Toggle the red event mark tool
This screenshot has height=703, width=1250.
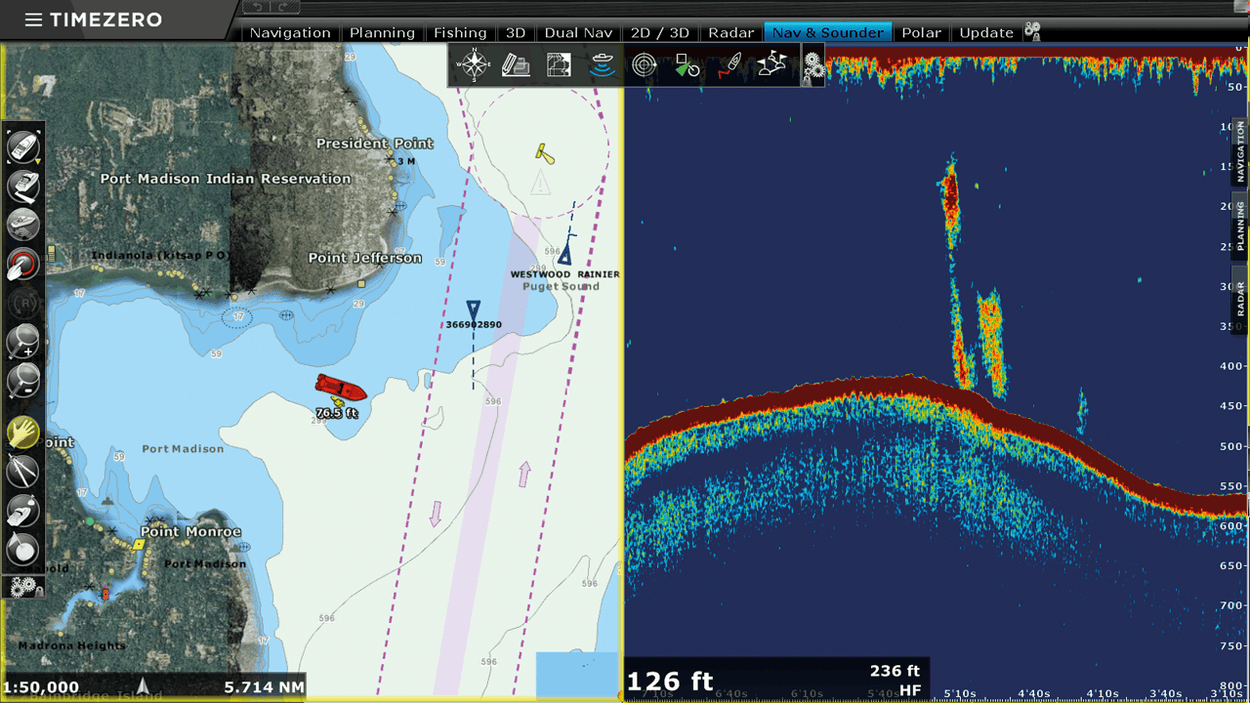(x=23, y=264)
